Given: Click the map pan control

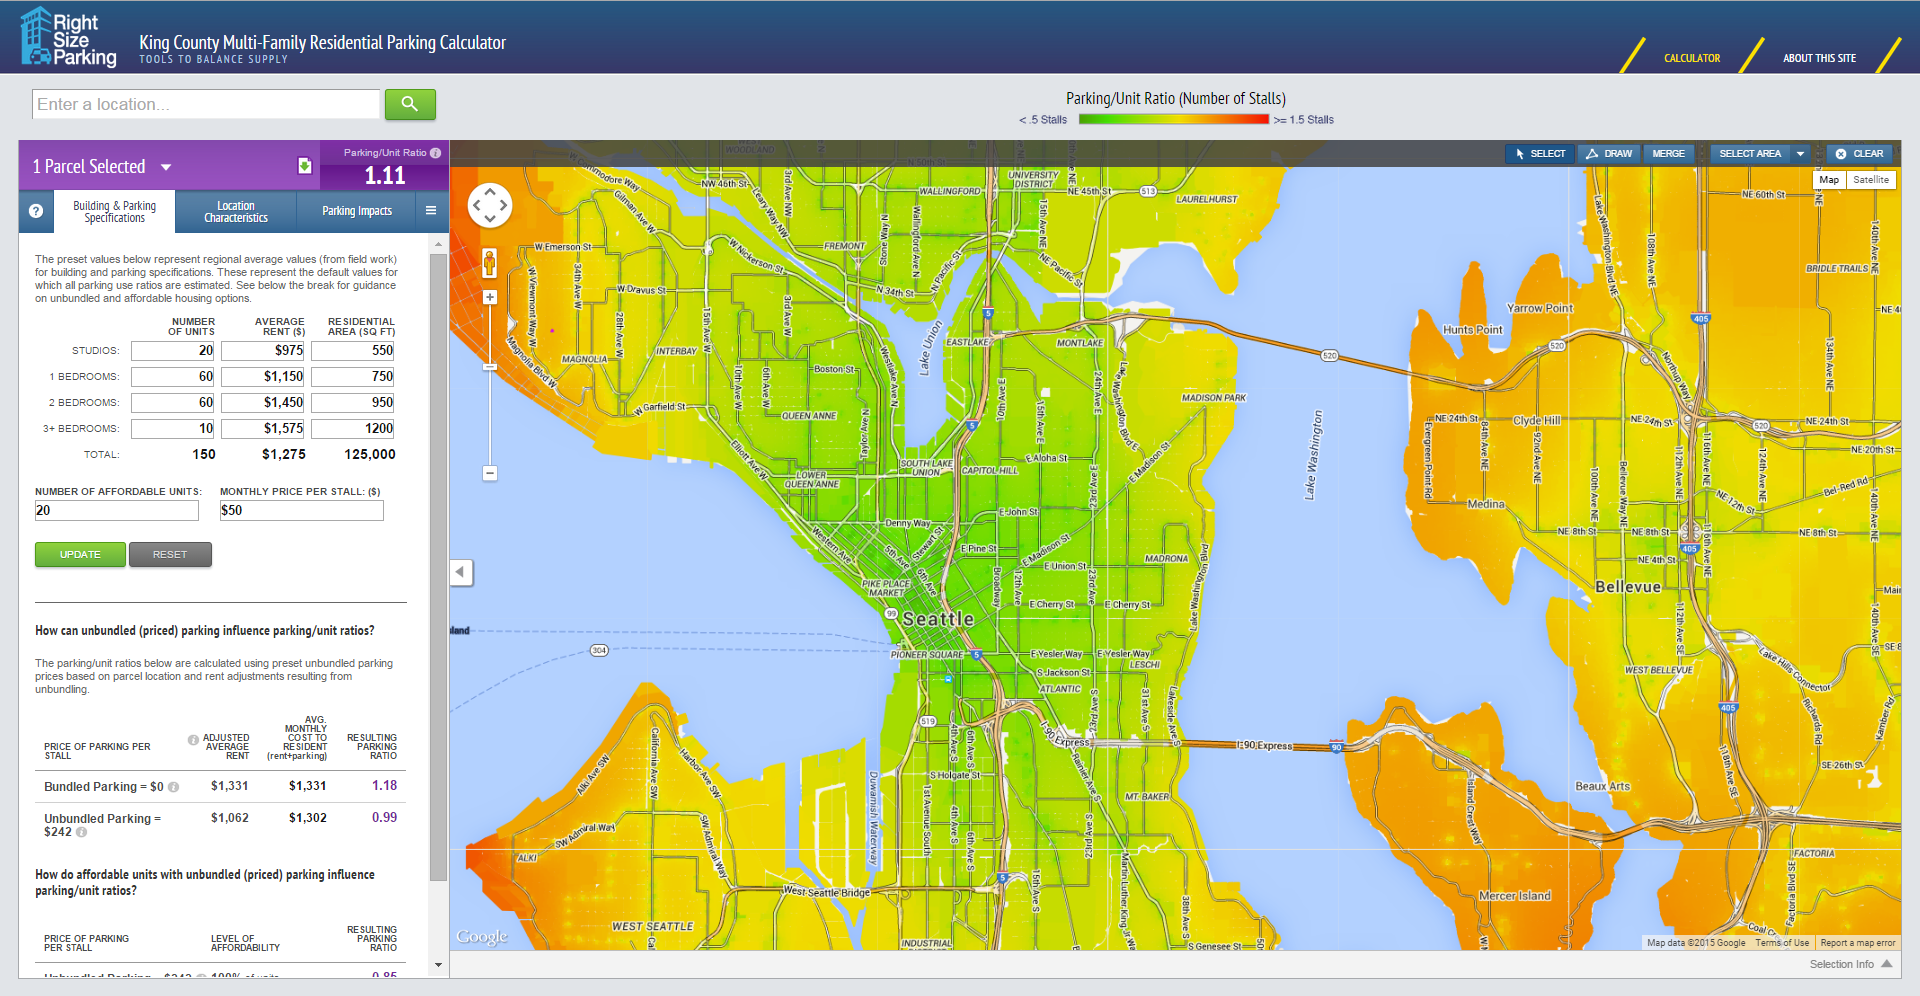Looking at the screenshot, I should (x=490, y=206).
